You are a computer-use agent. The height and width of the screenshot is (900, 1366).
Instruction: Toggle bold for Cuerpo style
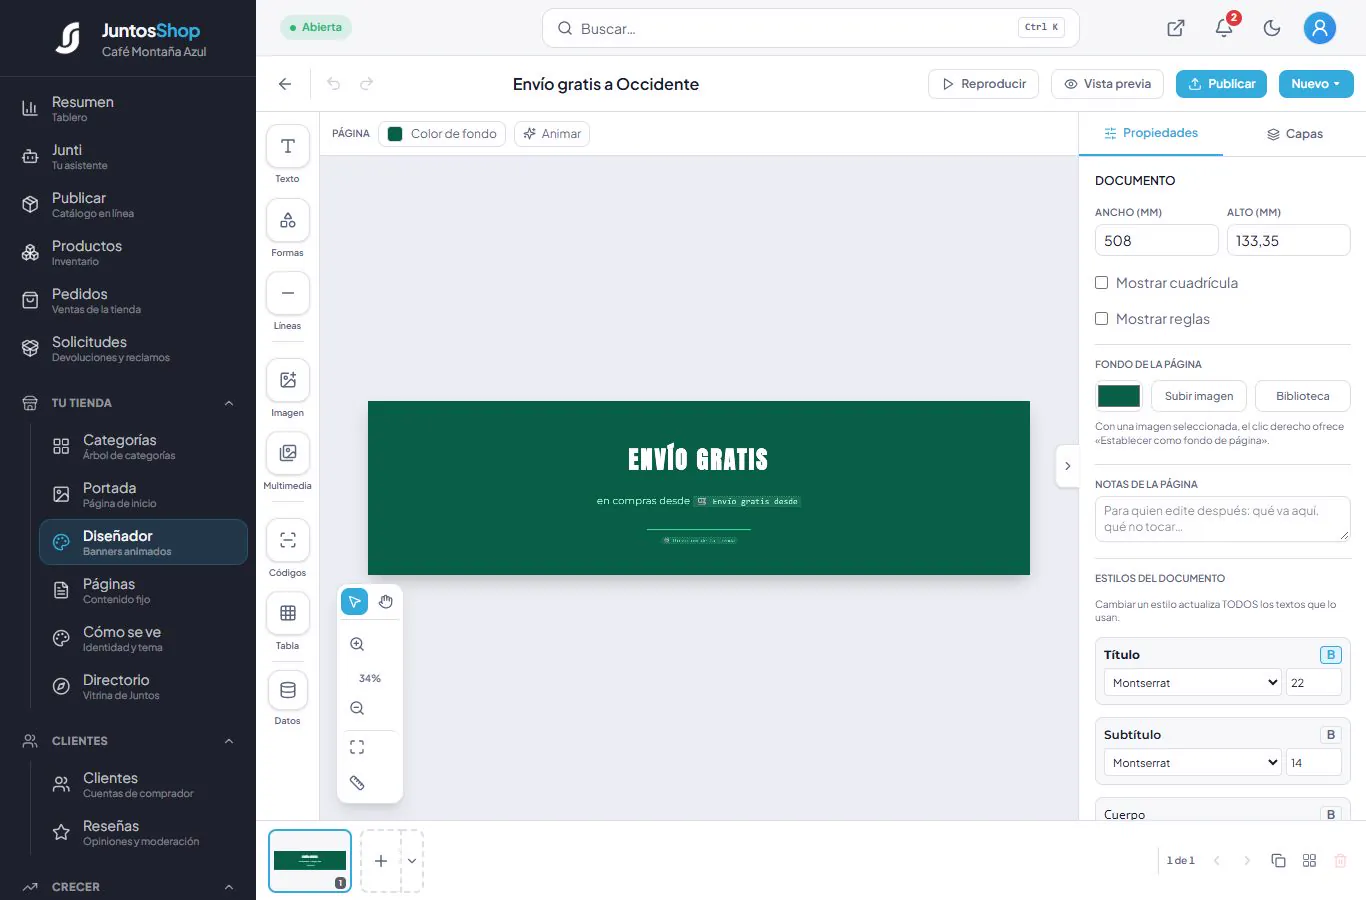click(1331, 814)
